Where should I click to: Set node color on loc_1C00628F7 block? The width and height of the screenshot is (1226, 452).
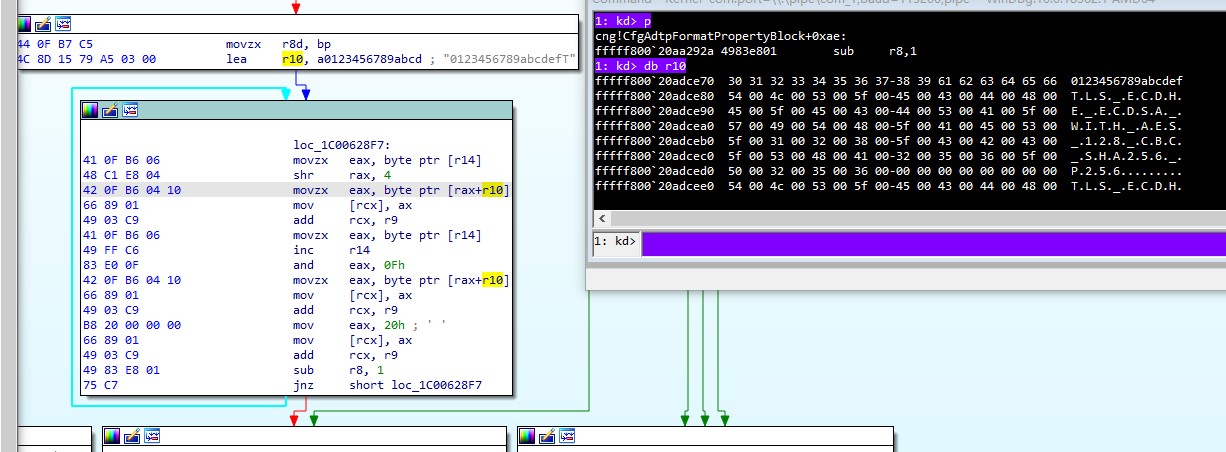point(91,109)
